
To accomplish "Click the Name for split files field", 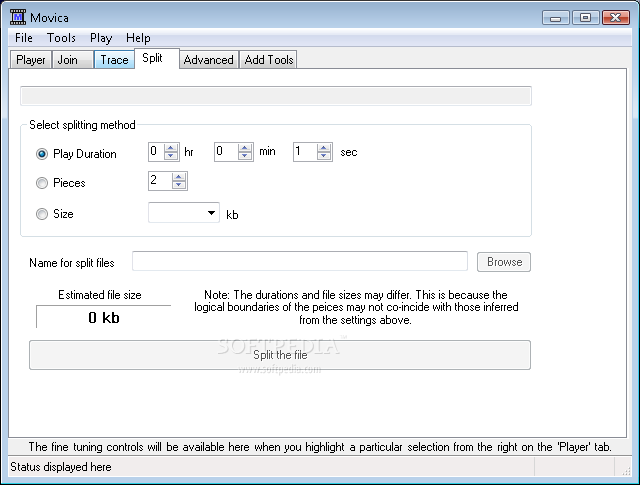I will (300, 261).
